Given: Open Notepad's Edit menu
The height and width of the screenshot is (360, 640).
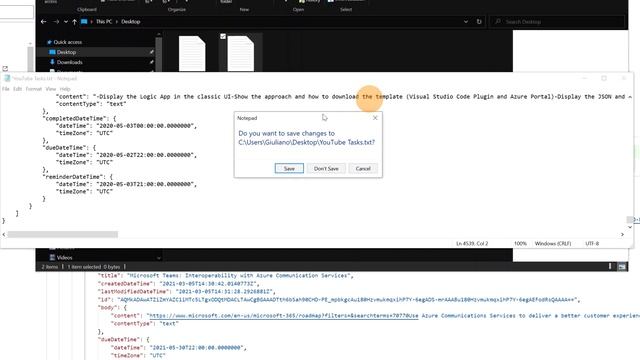Looking at the screenshot, I should pos(17,89).
